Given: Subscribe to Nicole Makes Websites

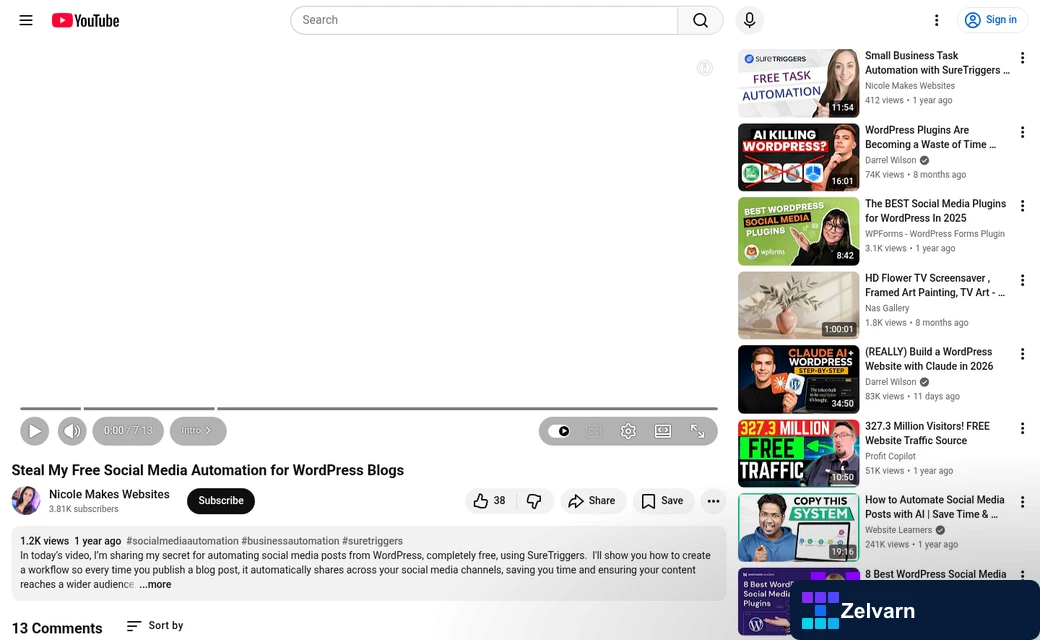Looking at the screenshot, I should tap(221, 501).
